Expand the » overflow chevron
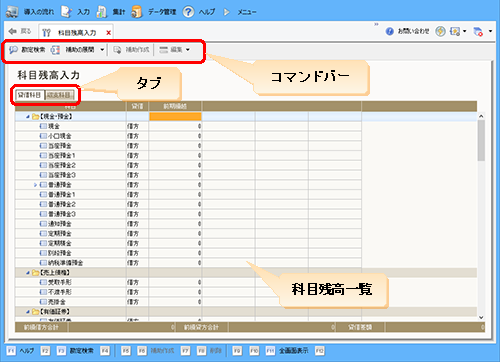The width and height of the screenshot is (500, 362). pos(376,24)
